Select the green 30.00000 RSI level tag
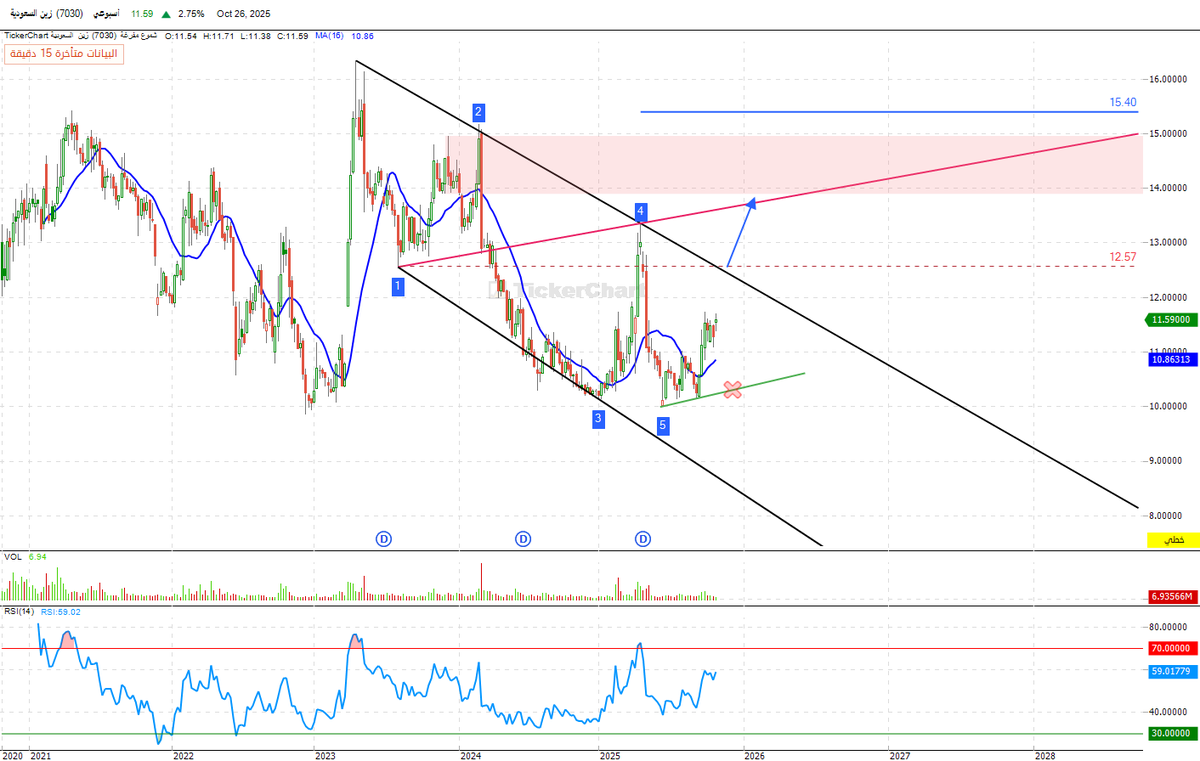The width and height of the screenshot is (1200, 761). [x=1171, y=733]
